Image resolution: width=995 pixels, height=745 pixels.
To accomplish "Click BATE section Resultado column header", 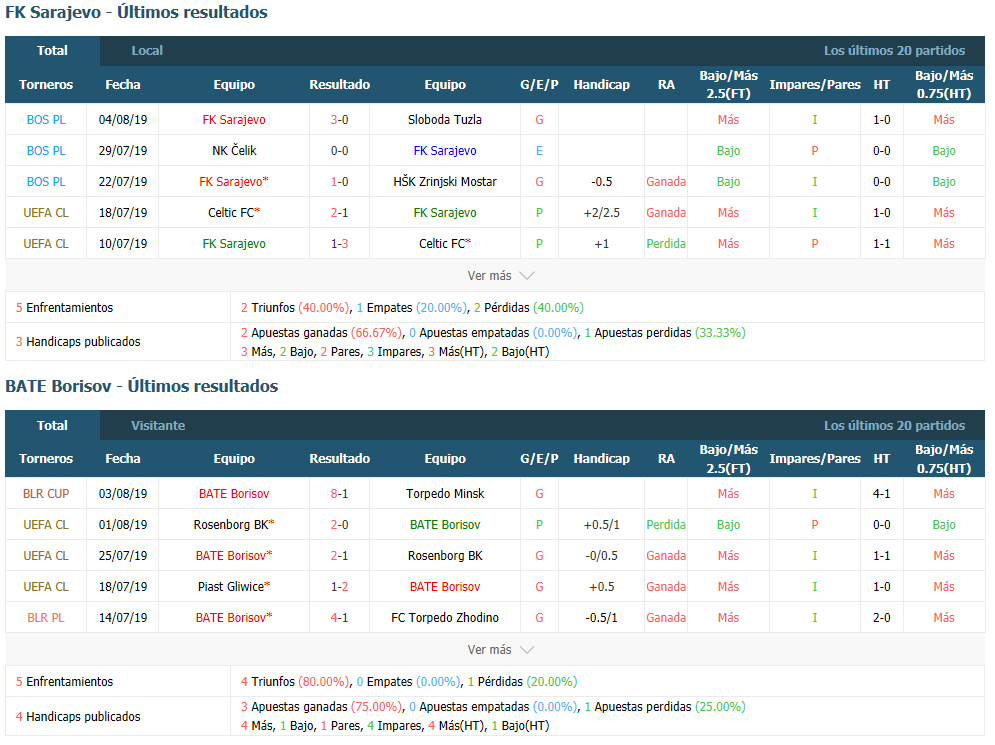I will coord(339,459).
